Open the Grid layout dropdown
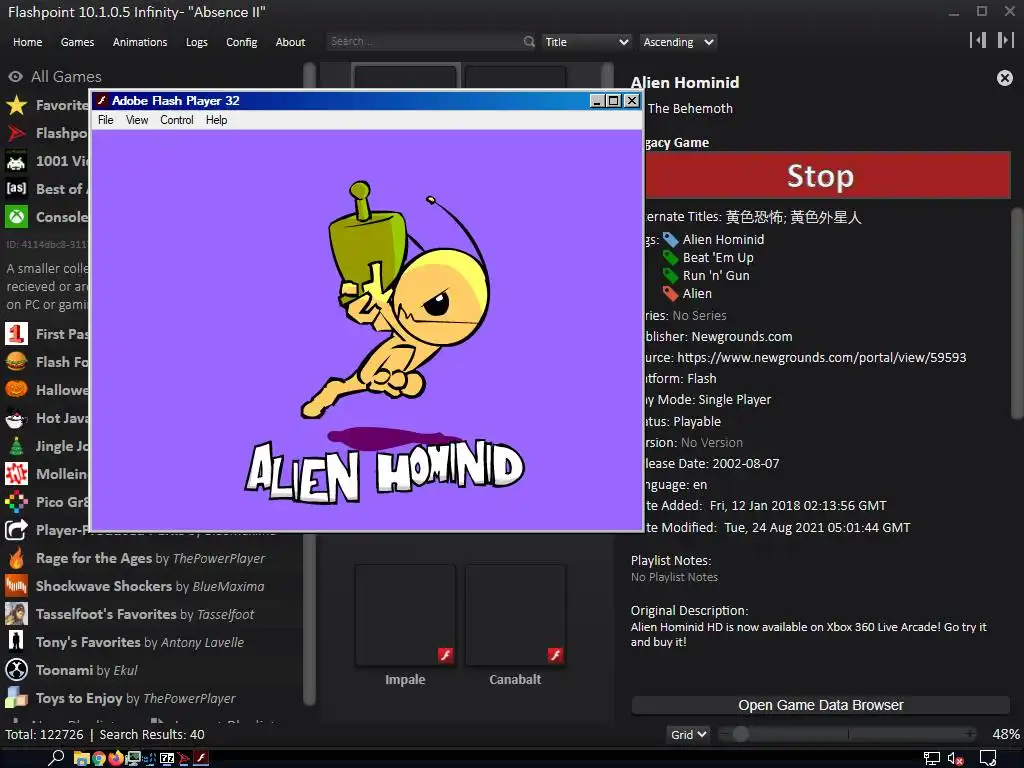Image resolution: width=1024 pixels, height=768 pixels. (688, 735)
